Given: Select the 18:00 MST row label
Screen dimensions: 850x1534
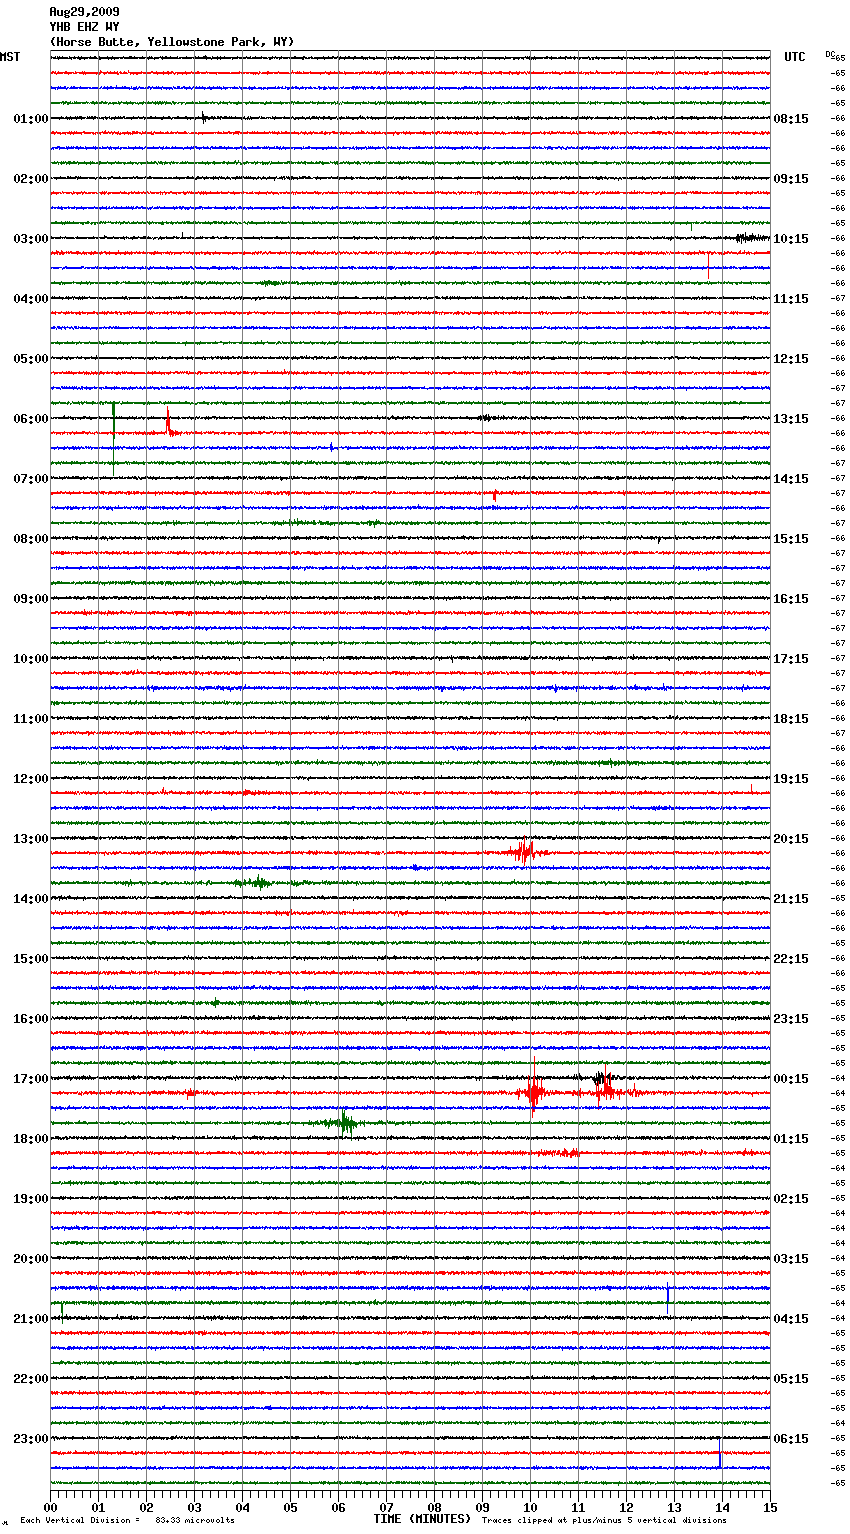Looking at the screenshot, I should click(x=30, y=1139).
